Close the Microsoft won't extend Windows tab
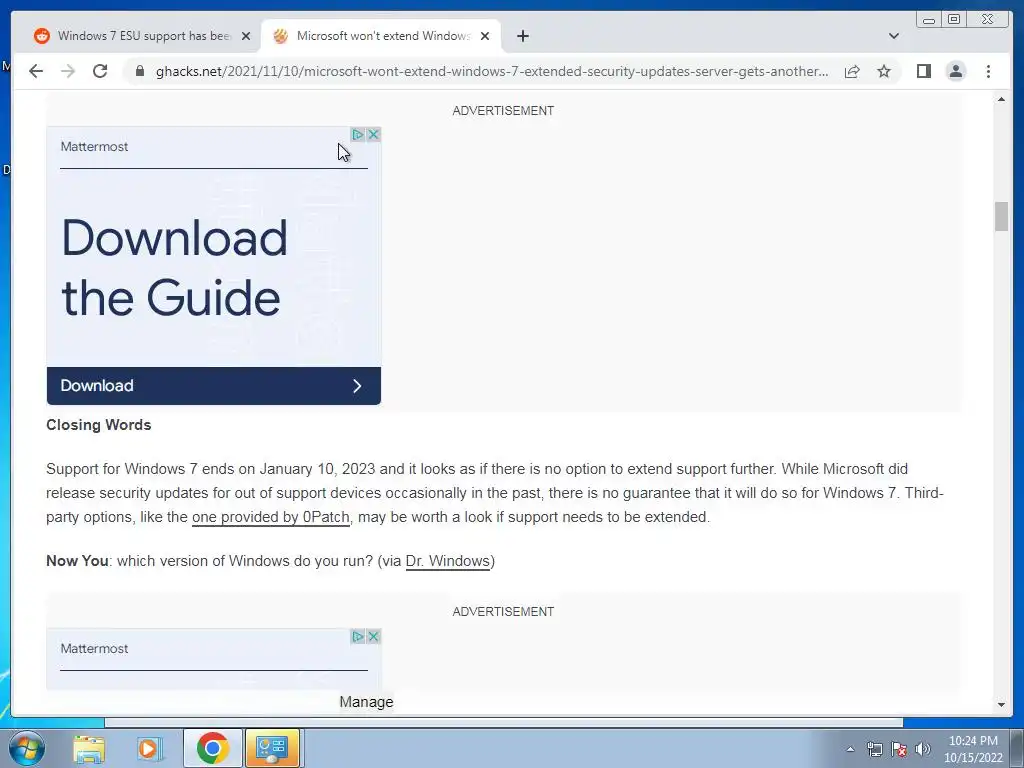The width and height of the screenshot is (1024, 768). pyautogui.click(x=485, y=37)
